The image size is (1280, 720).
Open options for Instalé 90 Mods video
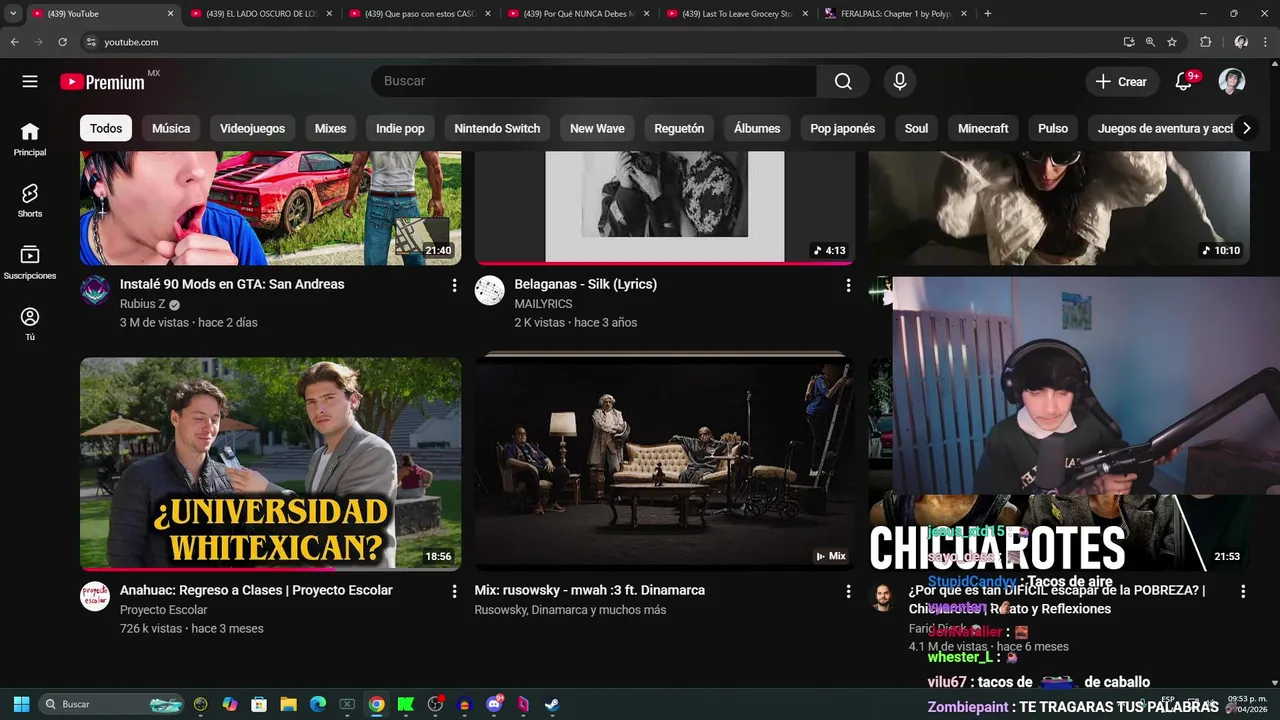pos(454,285)
